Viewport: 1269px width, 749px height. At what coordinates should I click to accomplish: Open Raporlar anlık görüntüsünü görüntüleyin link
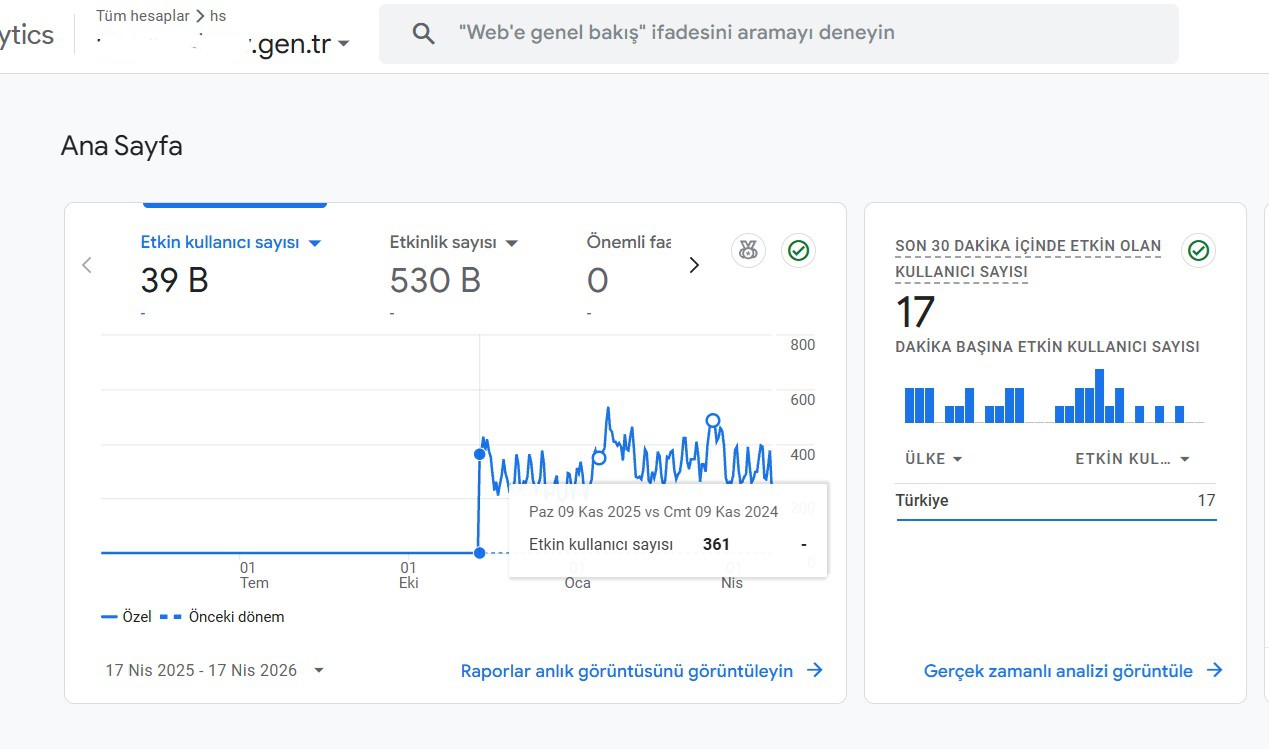click(x=627, y=671)
